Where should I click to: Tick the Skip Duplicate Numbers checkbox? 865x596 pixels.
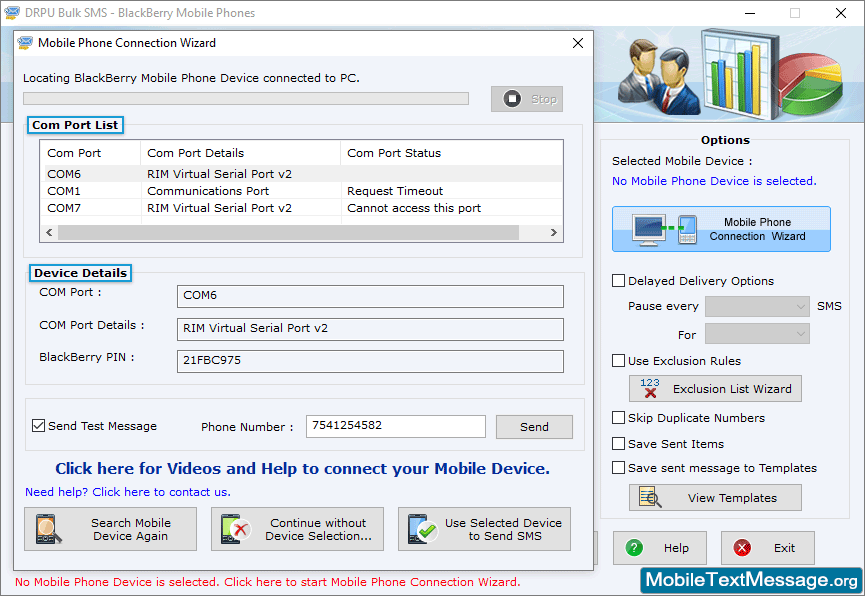618,417
